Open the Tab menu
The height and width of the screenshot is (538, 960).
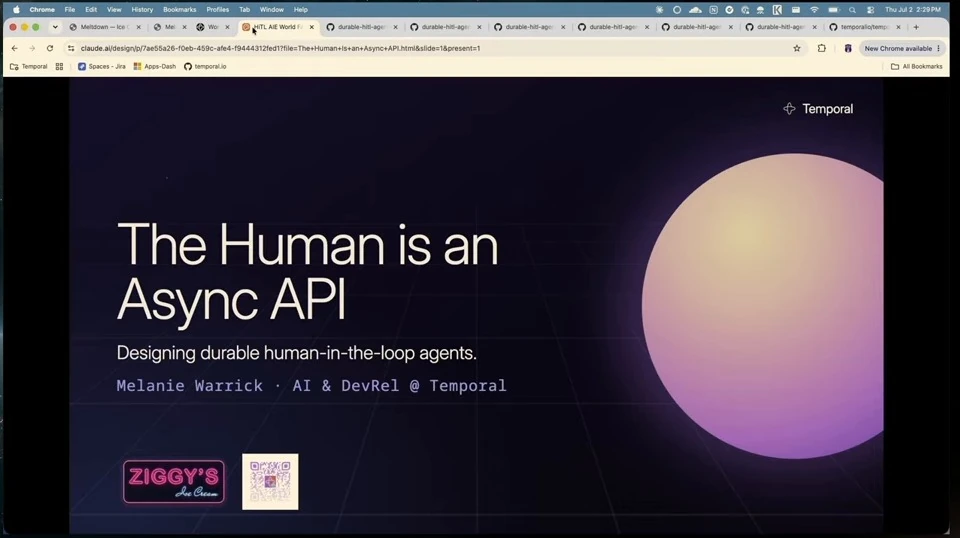coord(244,10)
